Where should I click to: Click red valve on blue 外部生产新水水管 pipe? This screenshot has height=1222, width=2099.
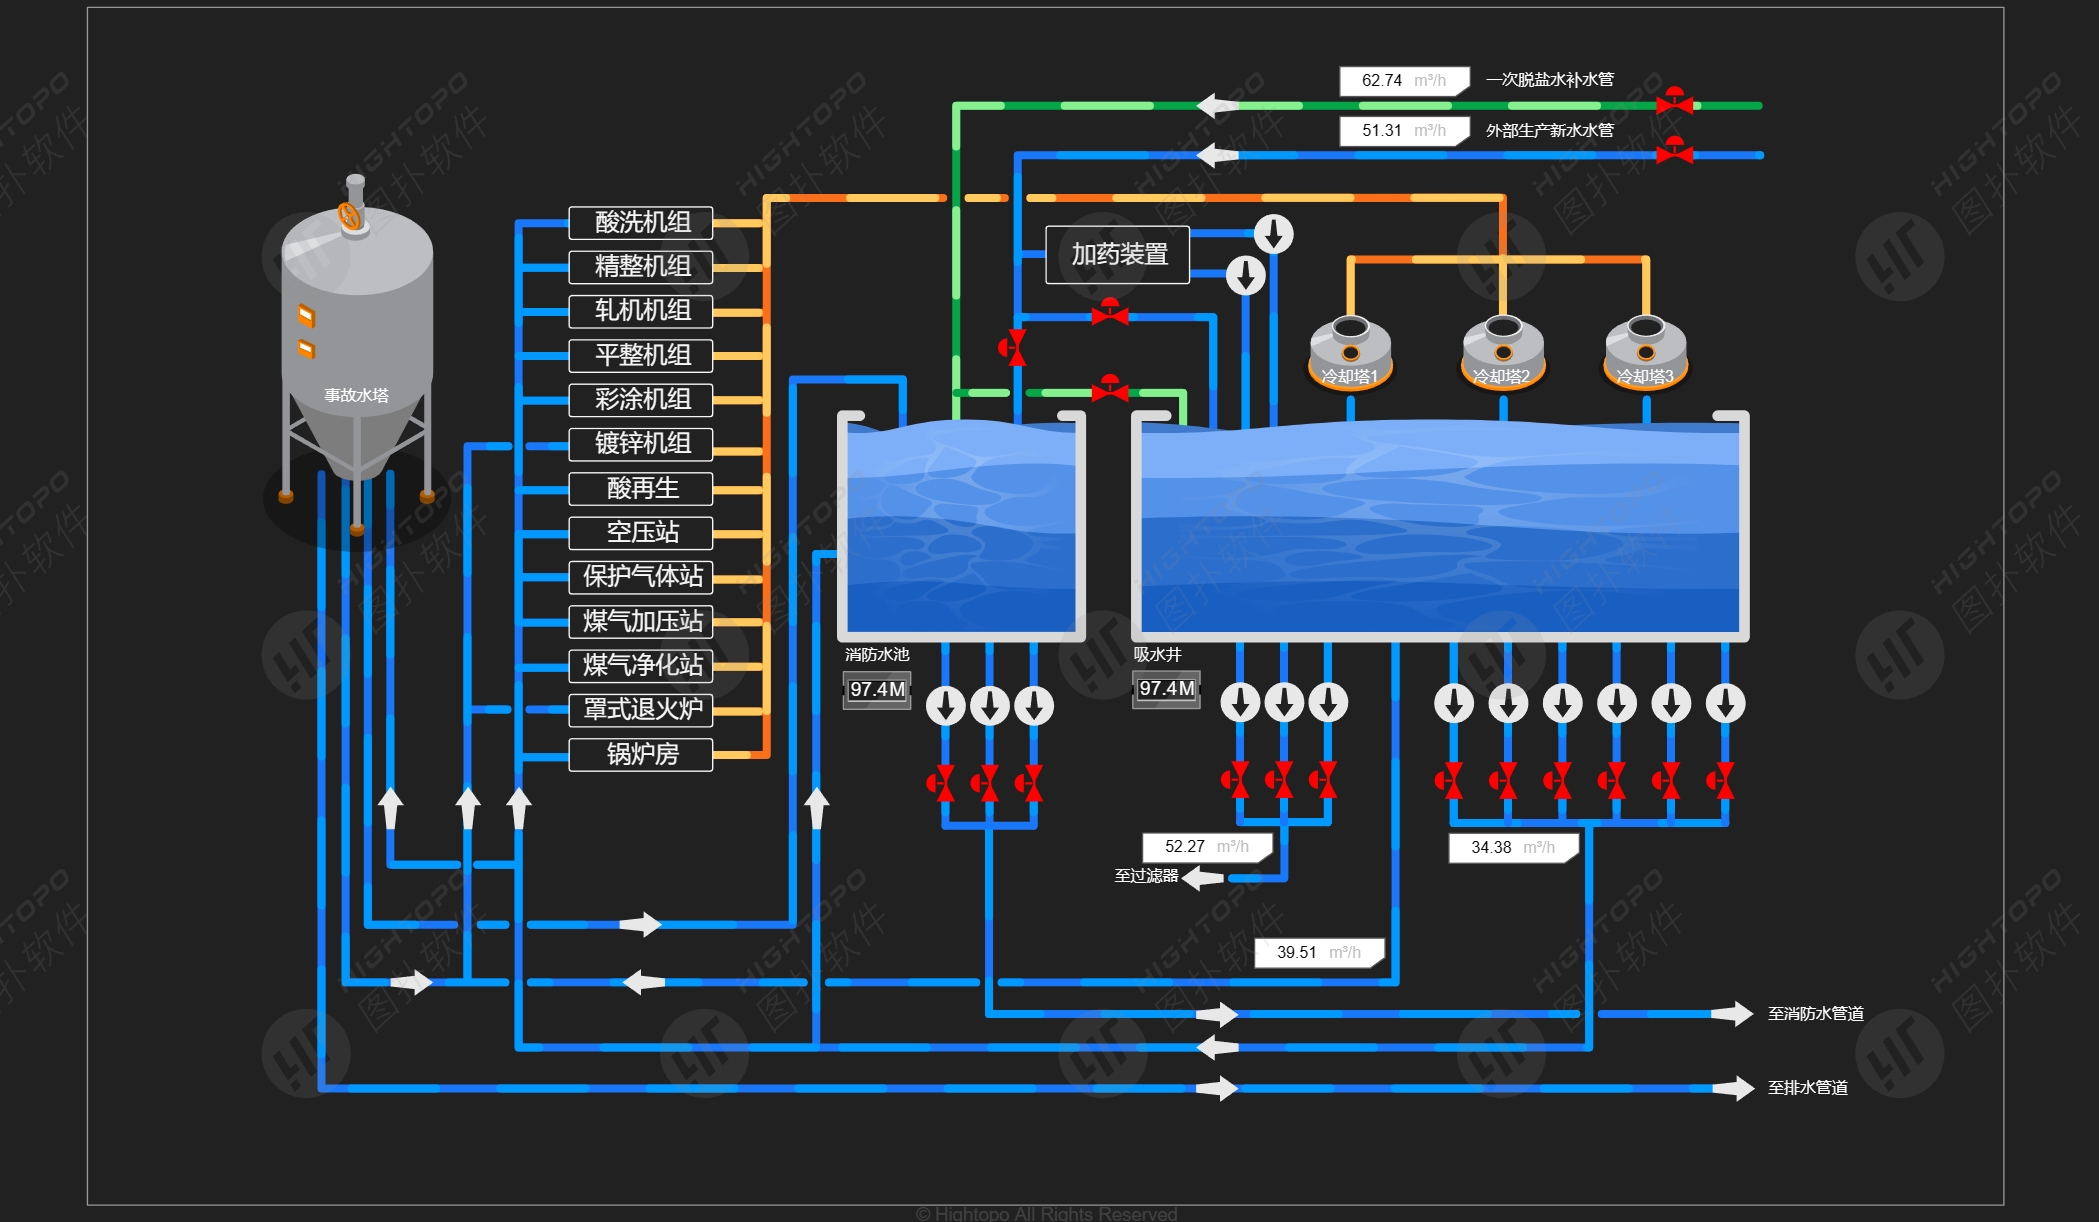pos(1674,152)
